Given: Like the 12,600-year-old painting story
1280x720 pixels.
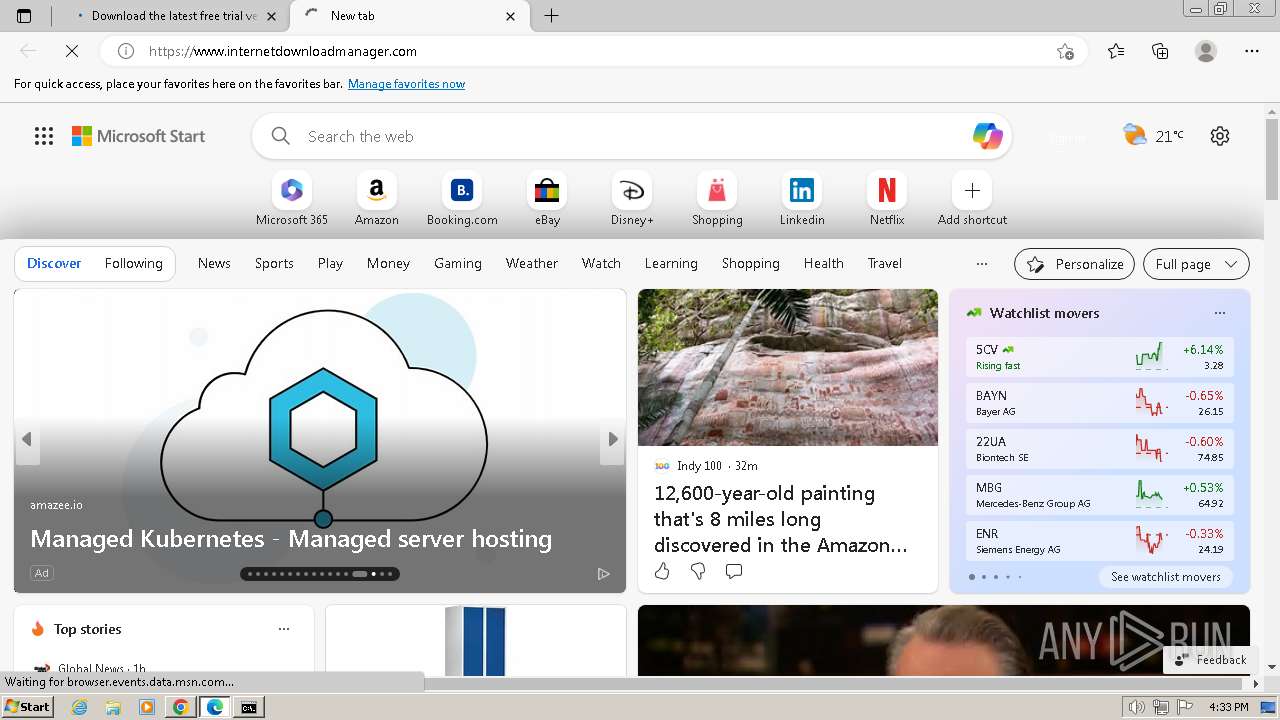Looking at the screenshot, I should point(662,571).
